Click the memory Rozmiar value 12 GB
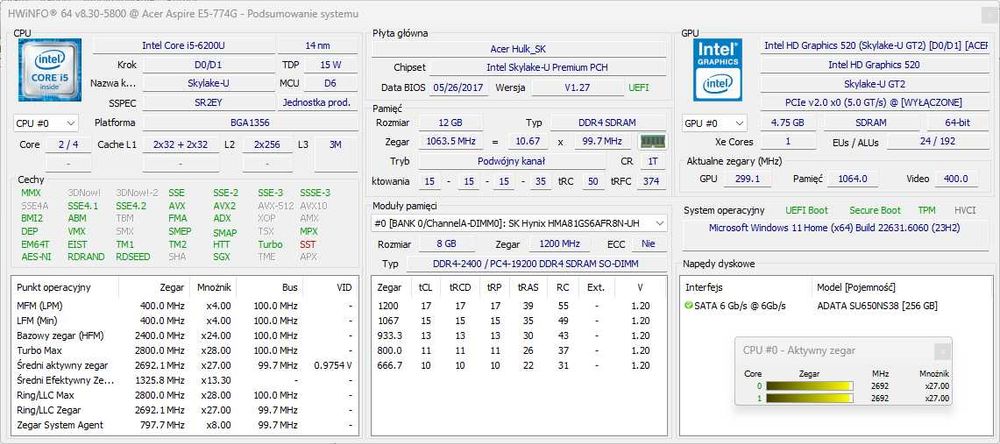 click(450, 122)
